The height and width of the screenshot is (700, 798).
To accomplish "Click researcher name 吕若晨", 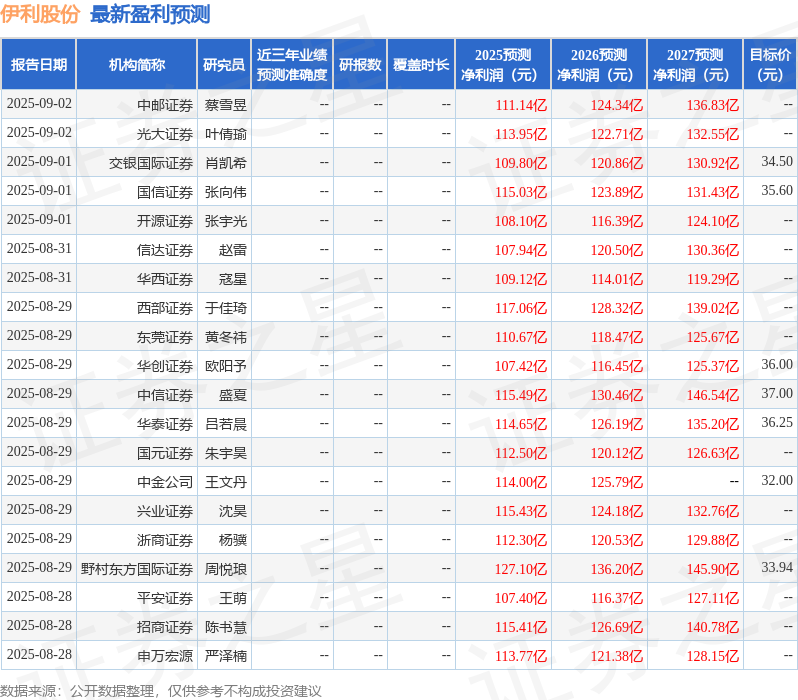I will click(x=226, y=425).
